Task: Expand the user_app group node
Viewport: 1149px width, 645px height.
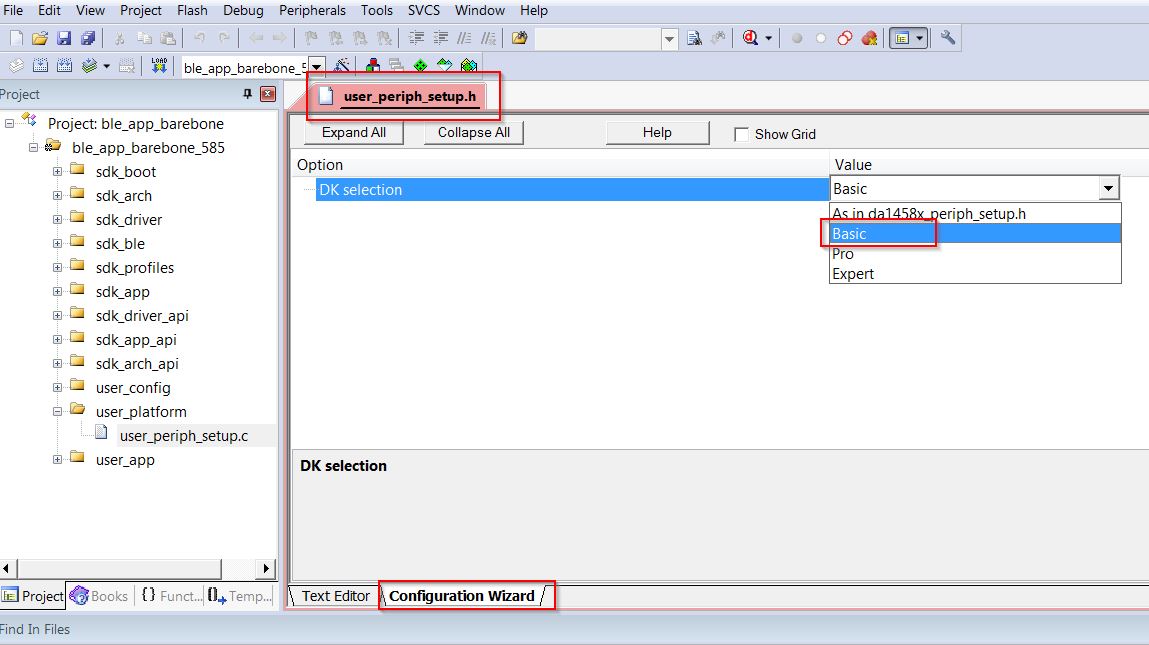Action: (58, 460)
